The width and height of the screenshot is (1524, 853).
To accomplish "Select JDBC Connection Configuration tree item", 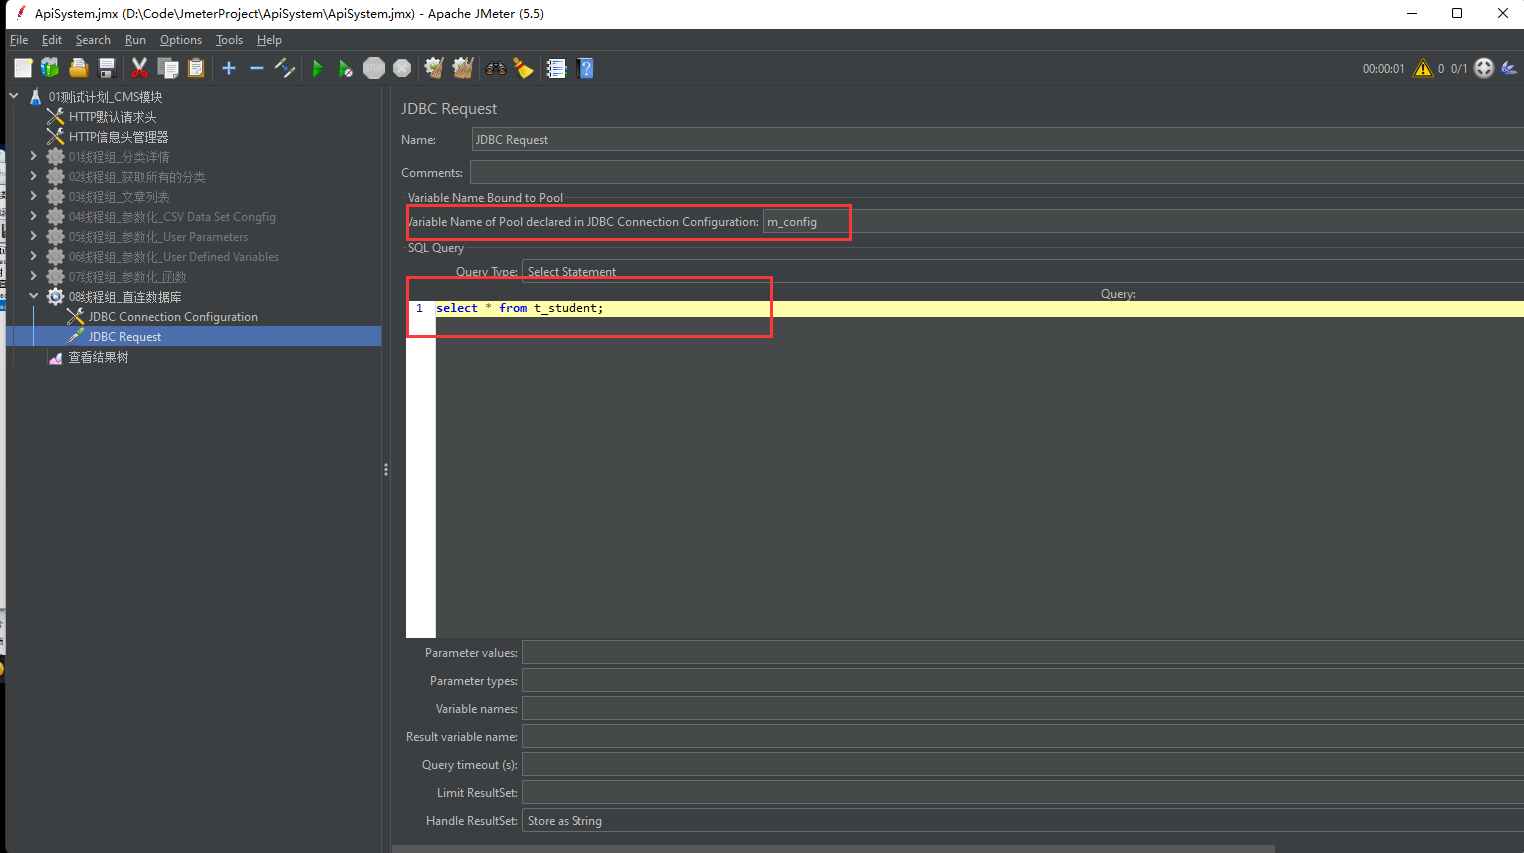I will click(173, 317).
